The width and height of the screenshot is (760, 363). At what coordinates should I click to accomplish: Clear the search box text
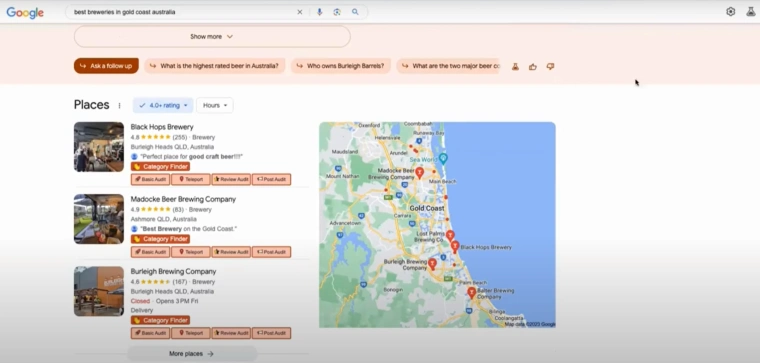point(300,12)
